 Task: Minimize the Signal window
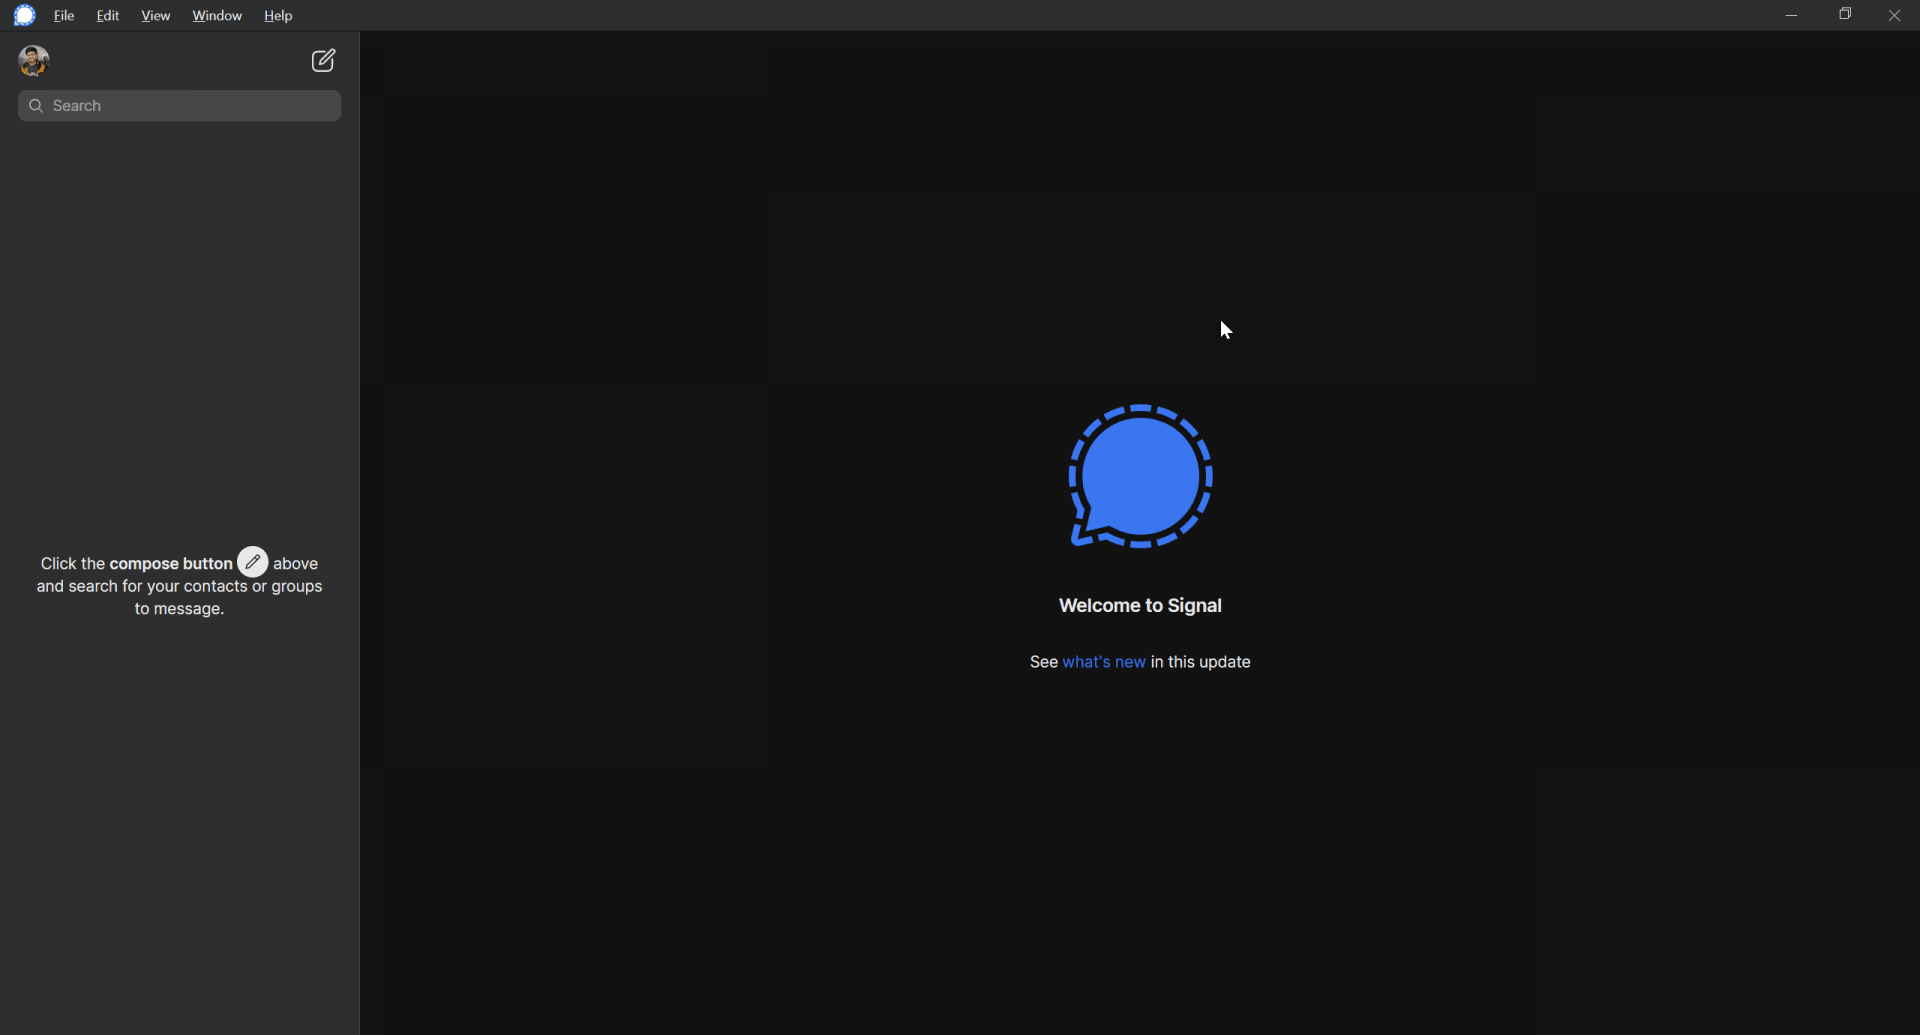tap(1791, 15)
